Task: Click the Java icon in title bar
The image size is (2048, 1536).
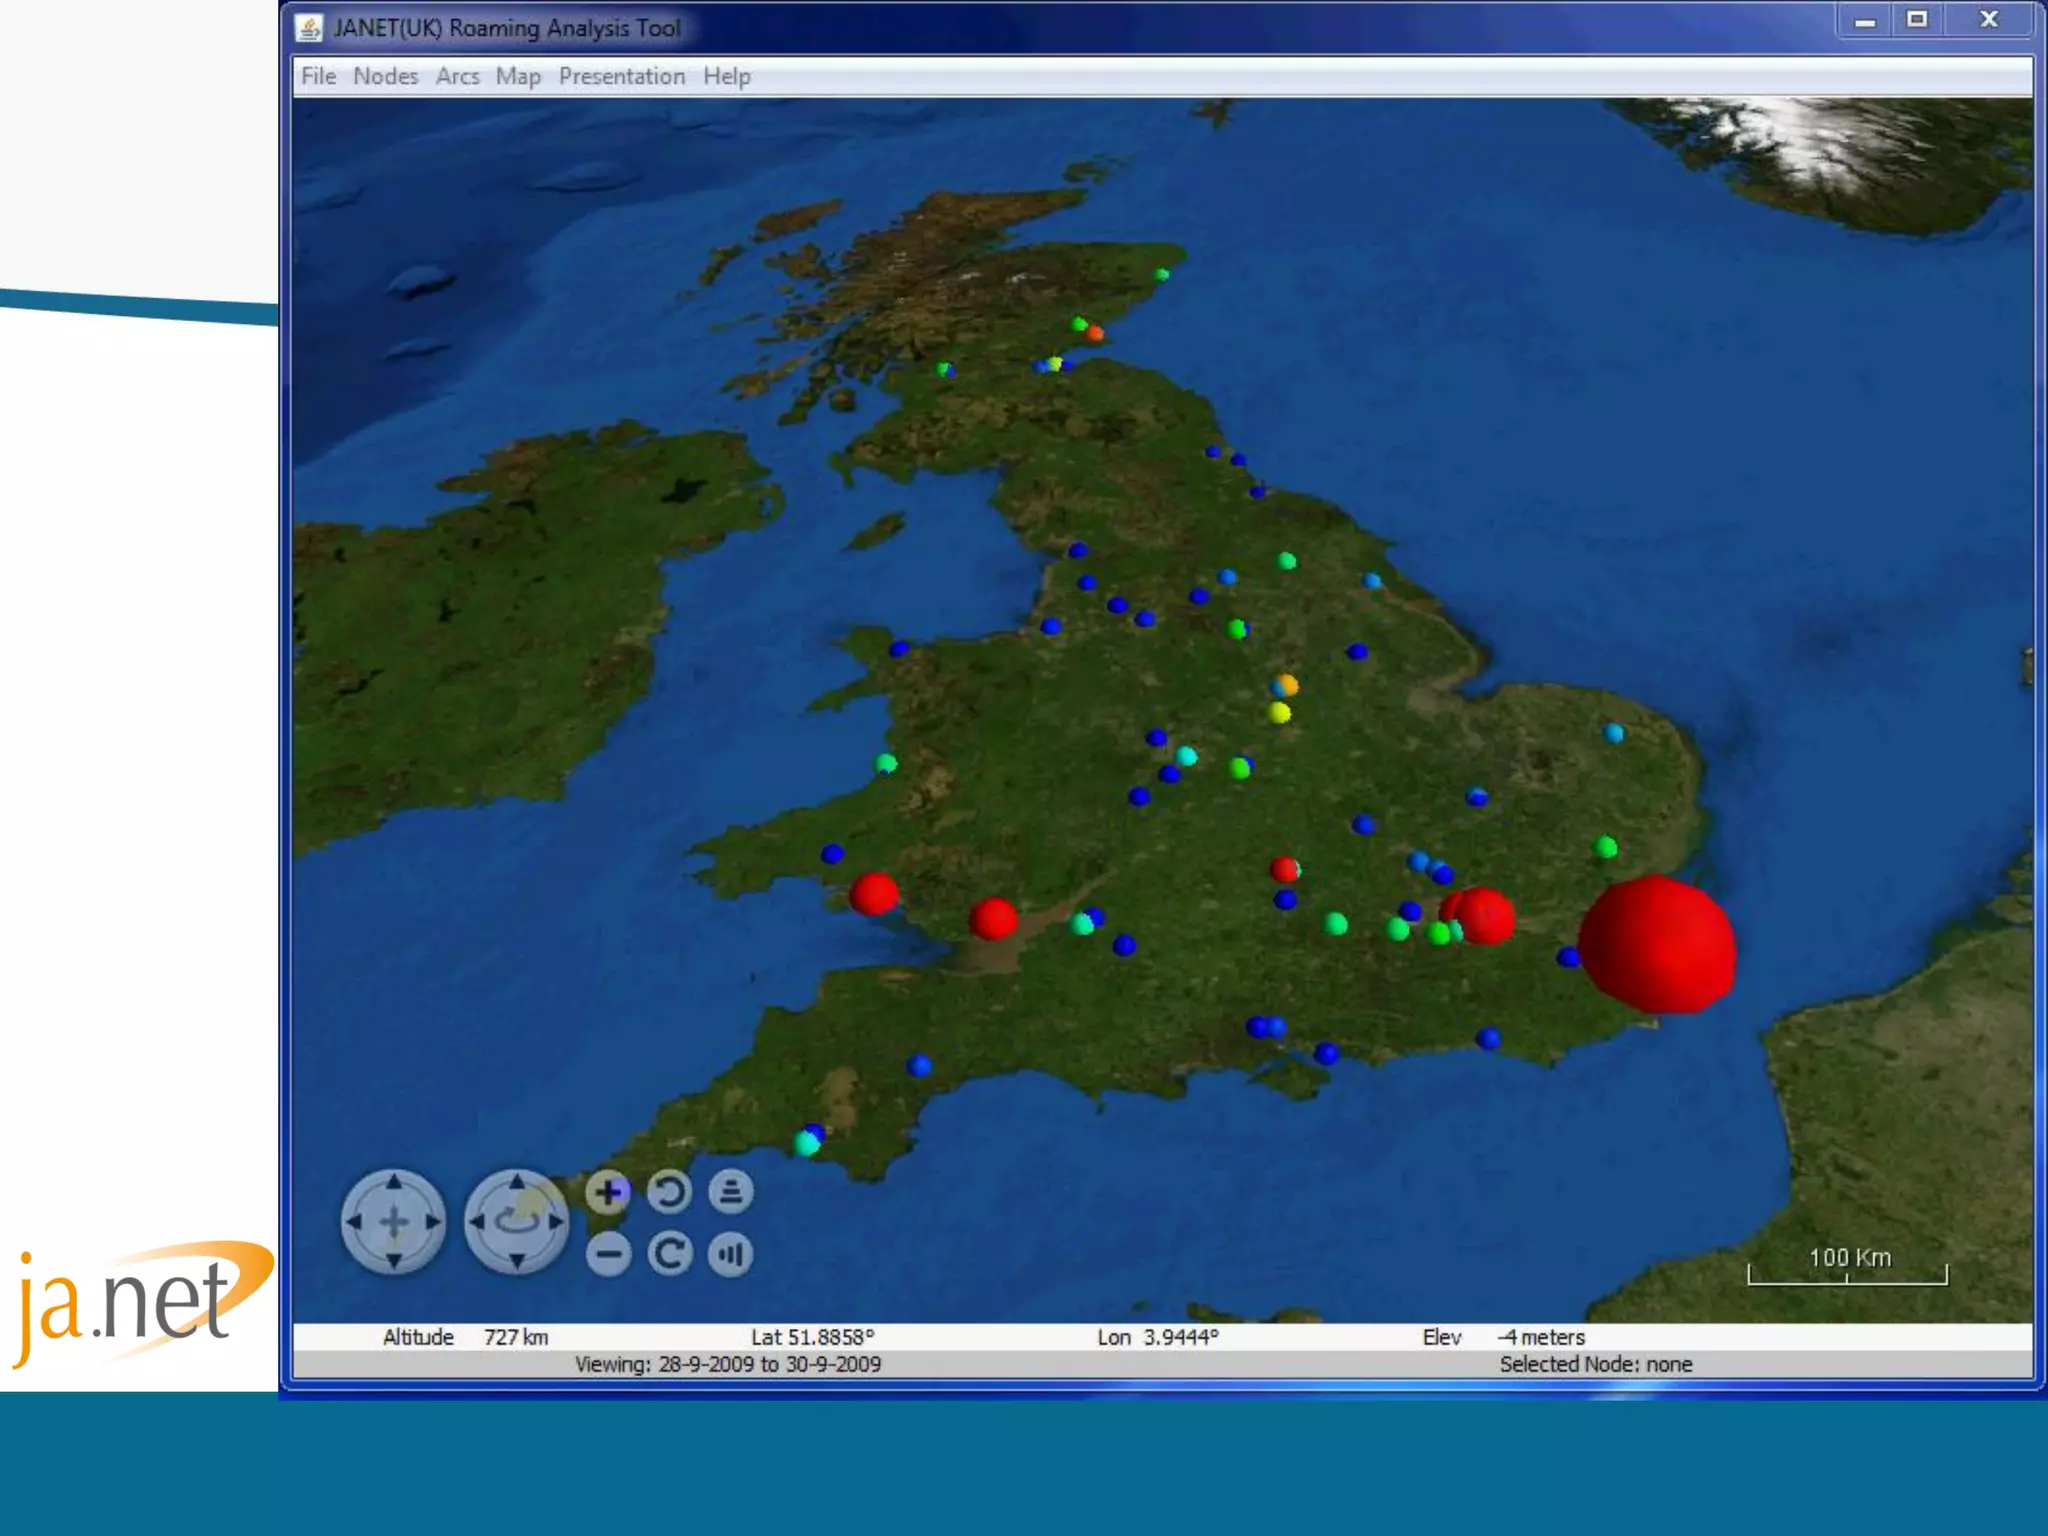Action: [309, 28]
